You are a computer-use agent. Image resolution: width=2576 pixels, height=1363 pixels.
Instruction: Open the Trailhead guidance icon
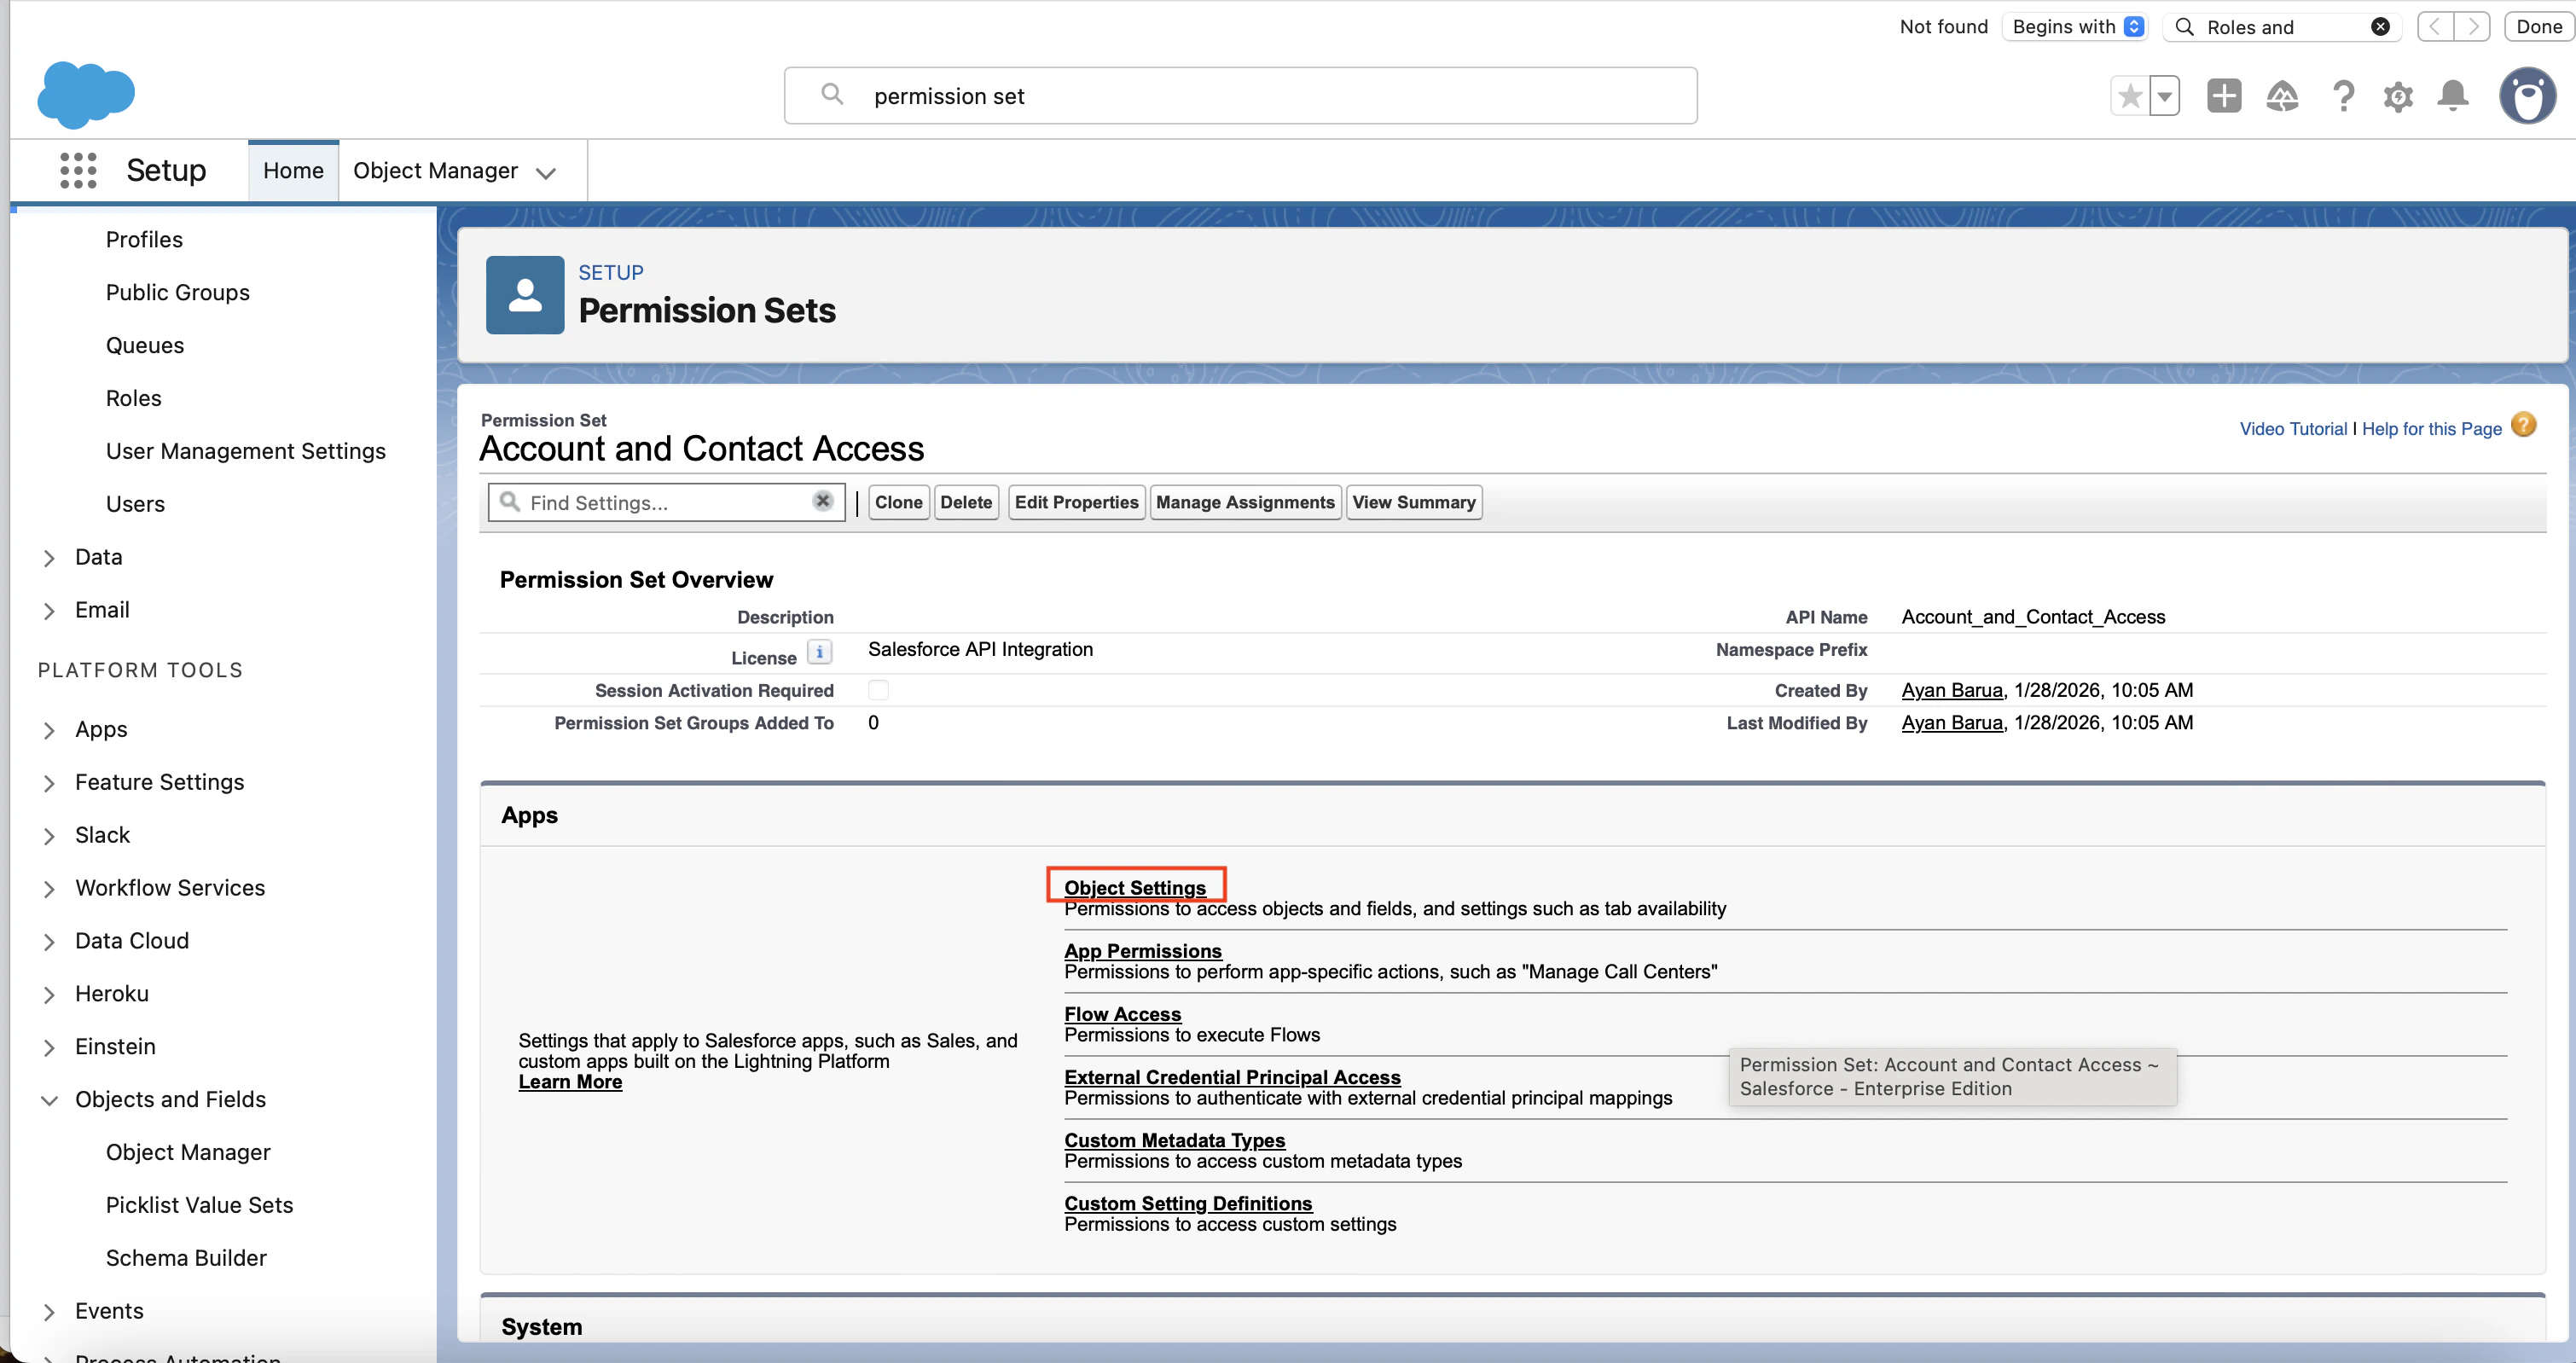2281,96
